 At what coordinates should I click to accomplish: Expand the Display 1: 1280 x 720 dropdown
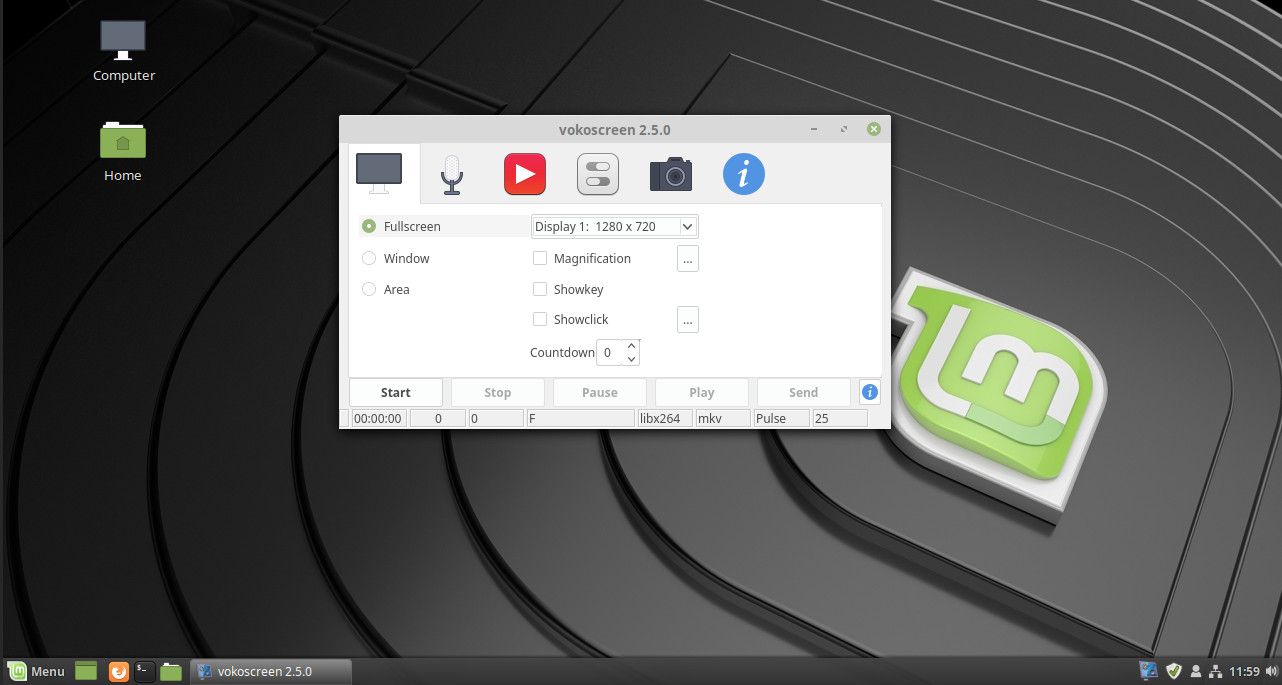(x=614, y=227)
